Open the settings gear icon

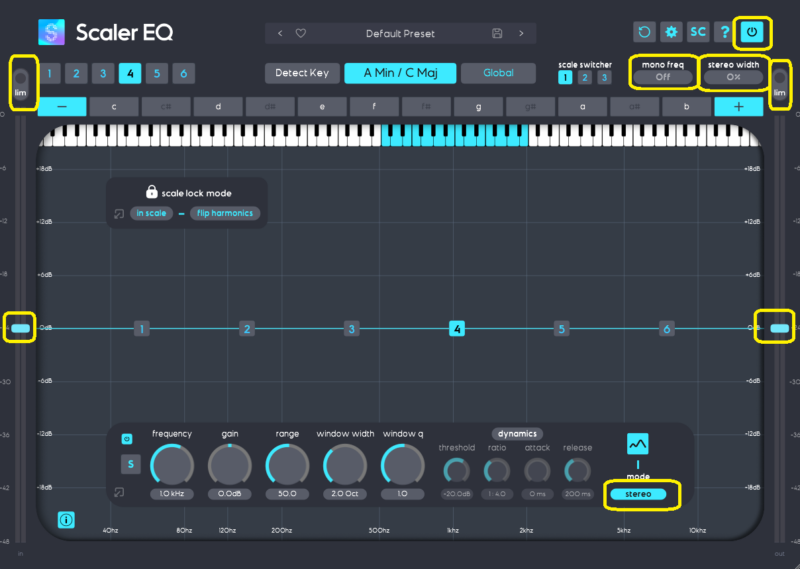tap(671, 33)
